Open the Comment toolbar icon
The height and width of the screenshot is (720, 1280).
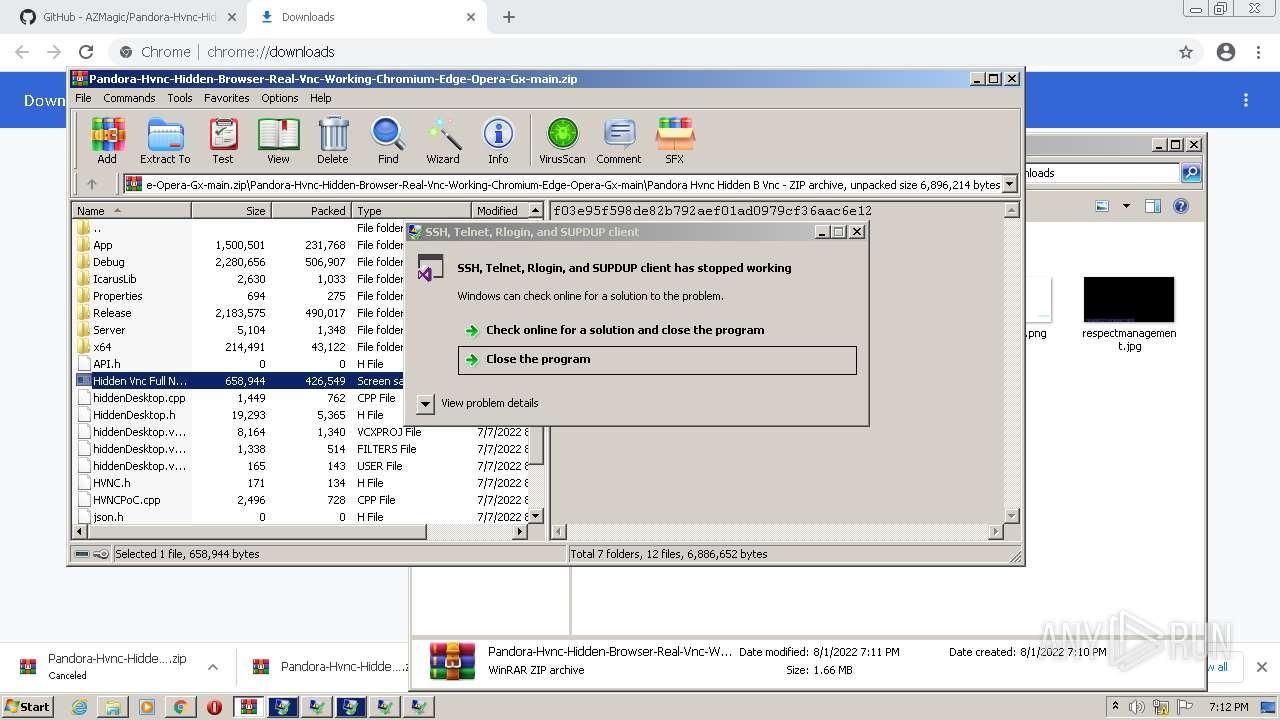(619, 141)
